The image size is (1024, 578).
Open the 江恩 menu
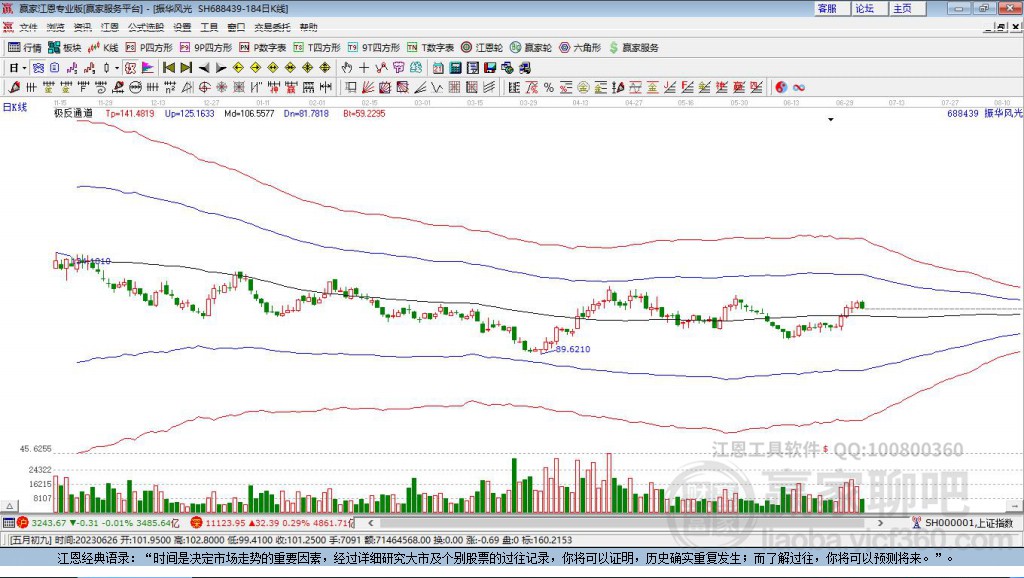(x=110, y=27)
